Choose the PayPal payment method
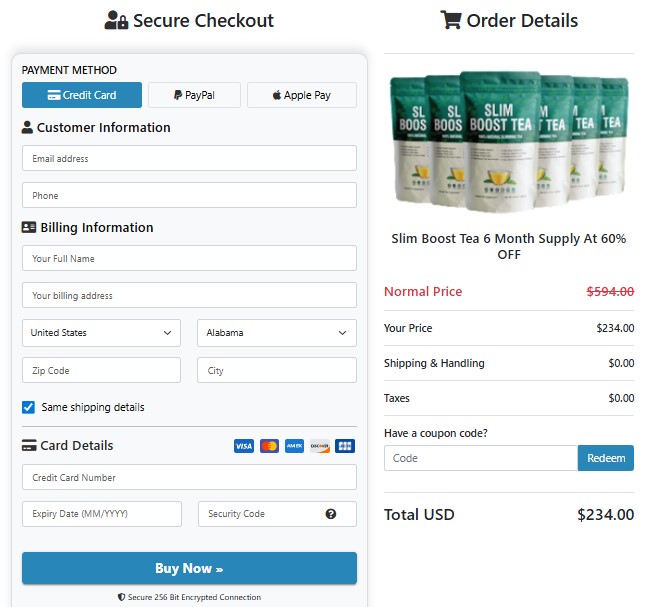This screenshot has height=607, width=654. click(194, 95)
